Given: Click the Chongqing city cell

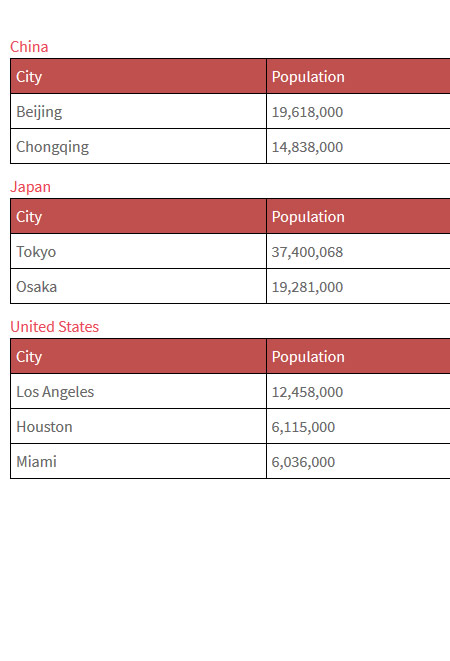Looking at the screenshot, I should [x=138, y=146].
